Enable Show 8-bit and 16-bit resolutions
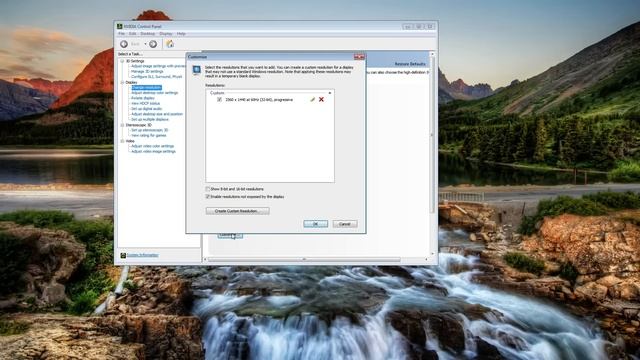Viewport: 640px width, 360px height. coord(208,189)
